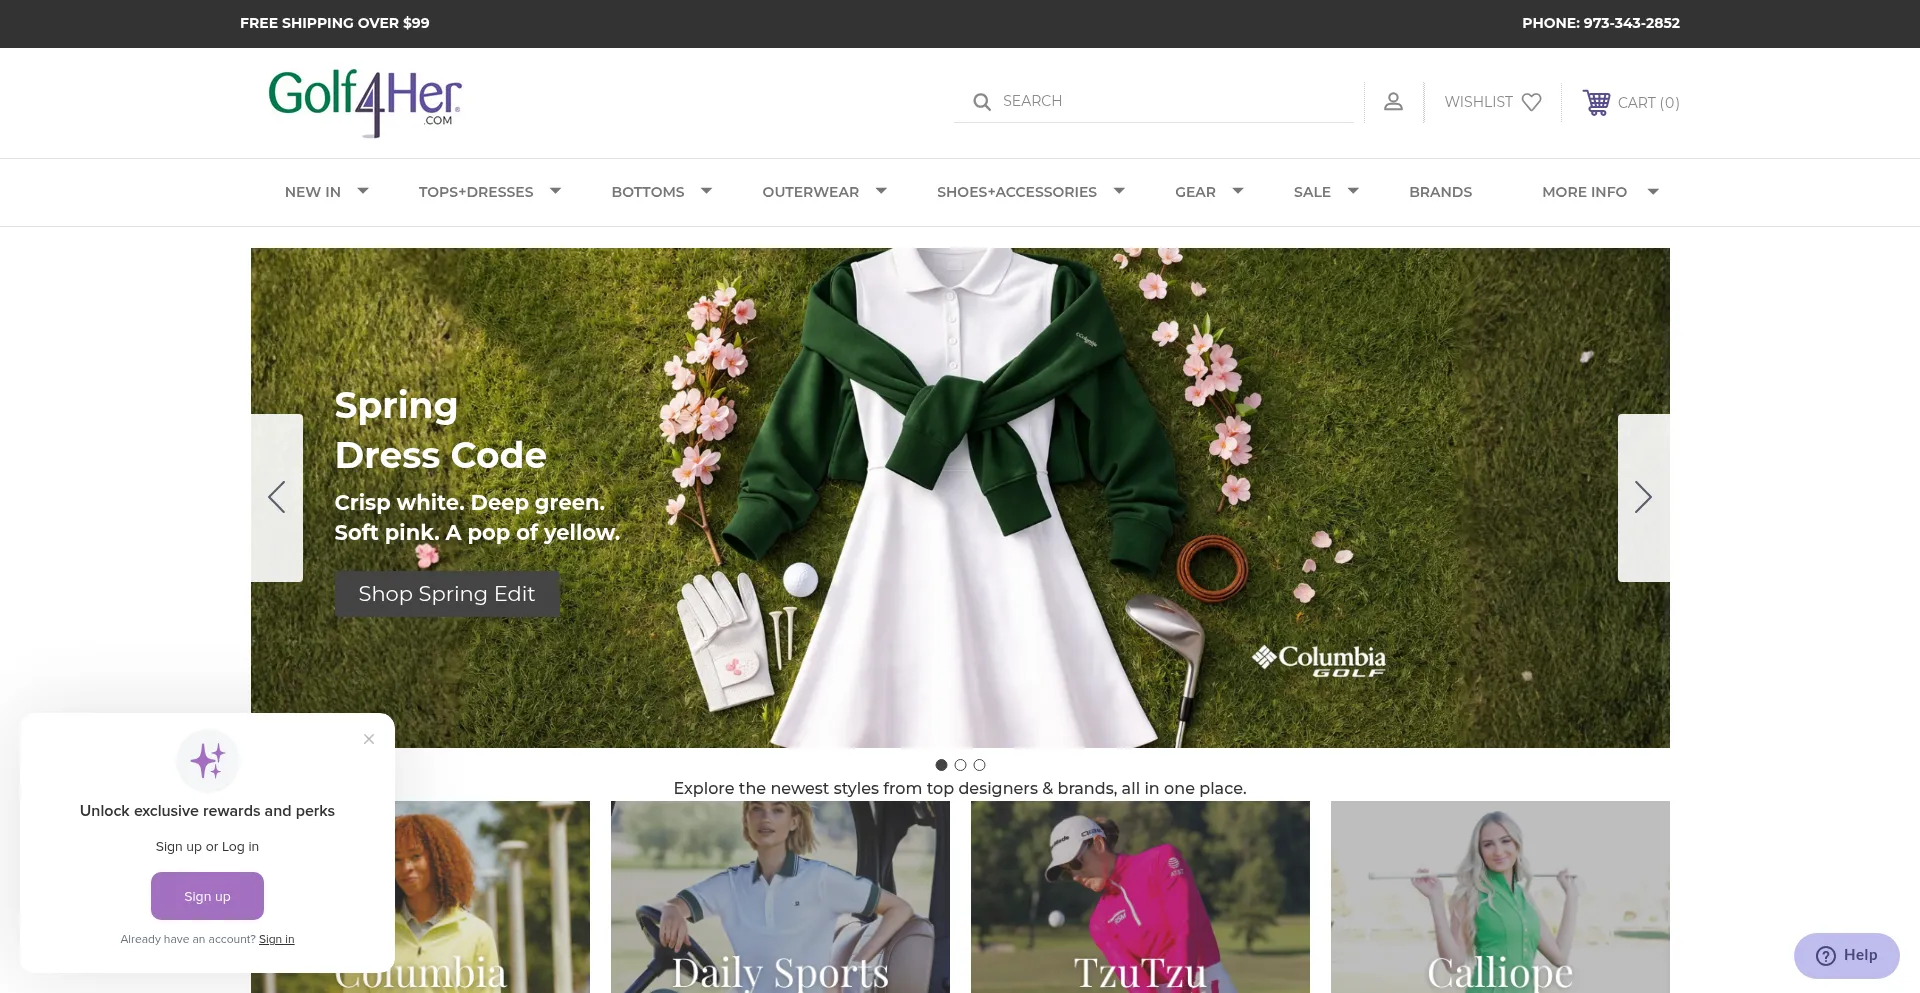Click the purple Sign up button

(207, 896)
